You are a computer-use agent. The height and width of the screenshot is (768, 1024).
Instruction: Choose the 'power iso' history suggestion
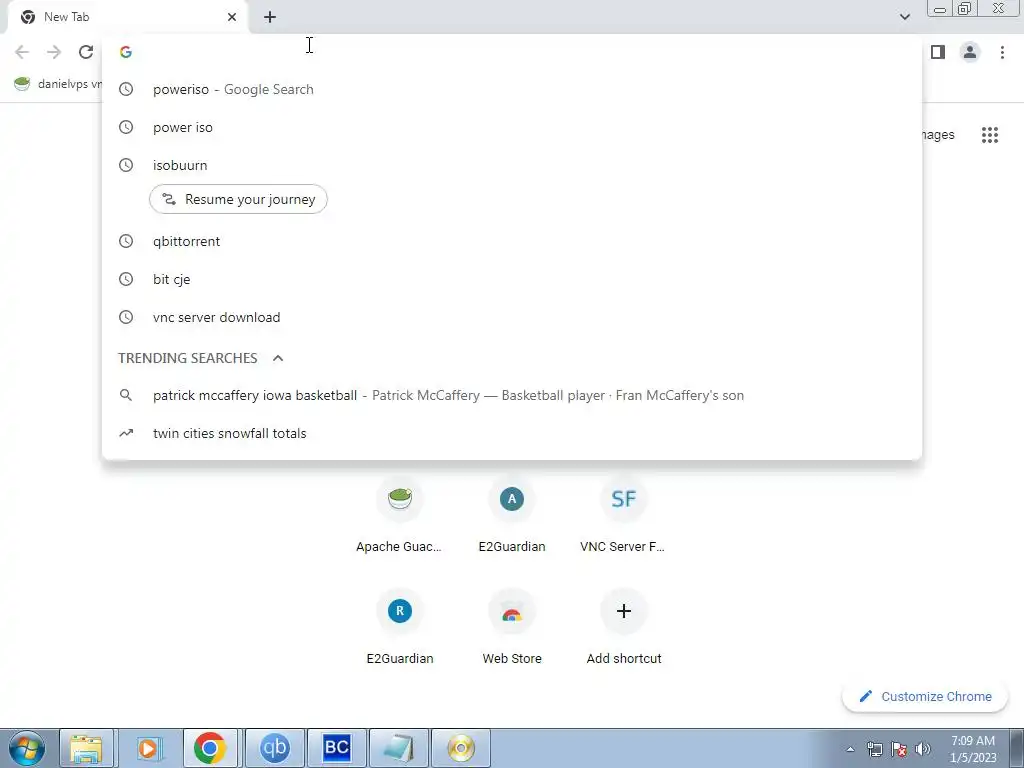pos(512,127)
